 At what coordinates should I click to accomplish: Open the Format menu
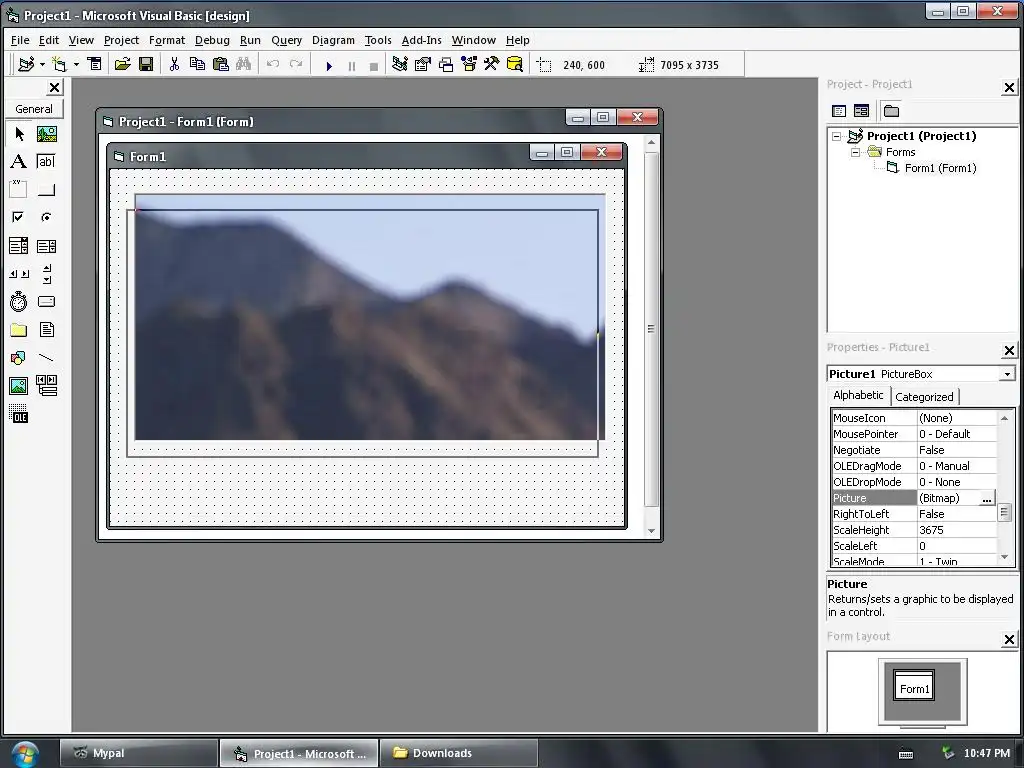(x=167, y=40)
